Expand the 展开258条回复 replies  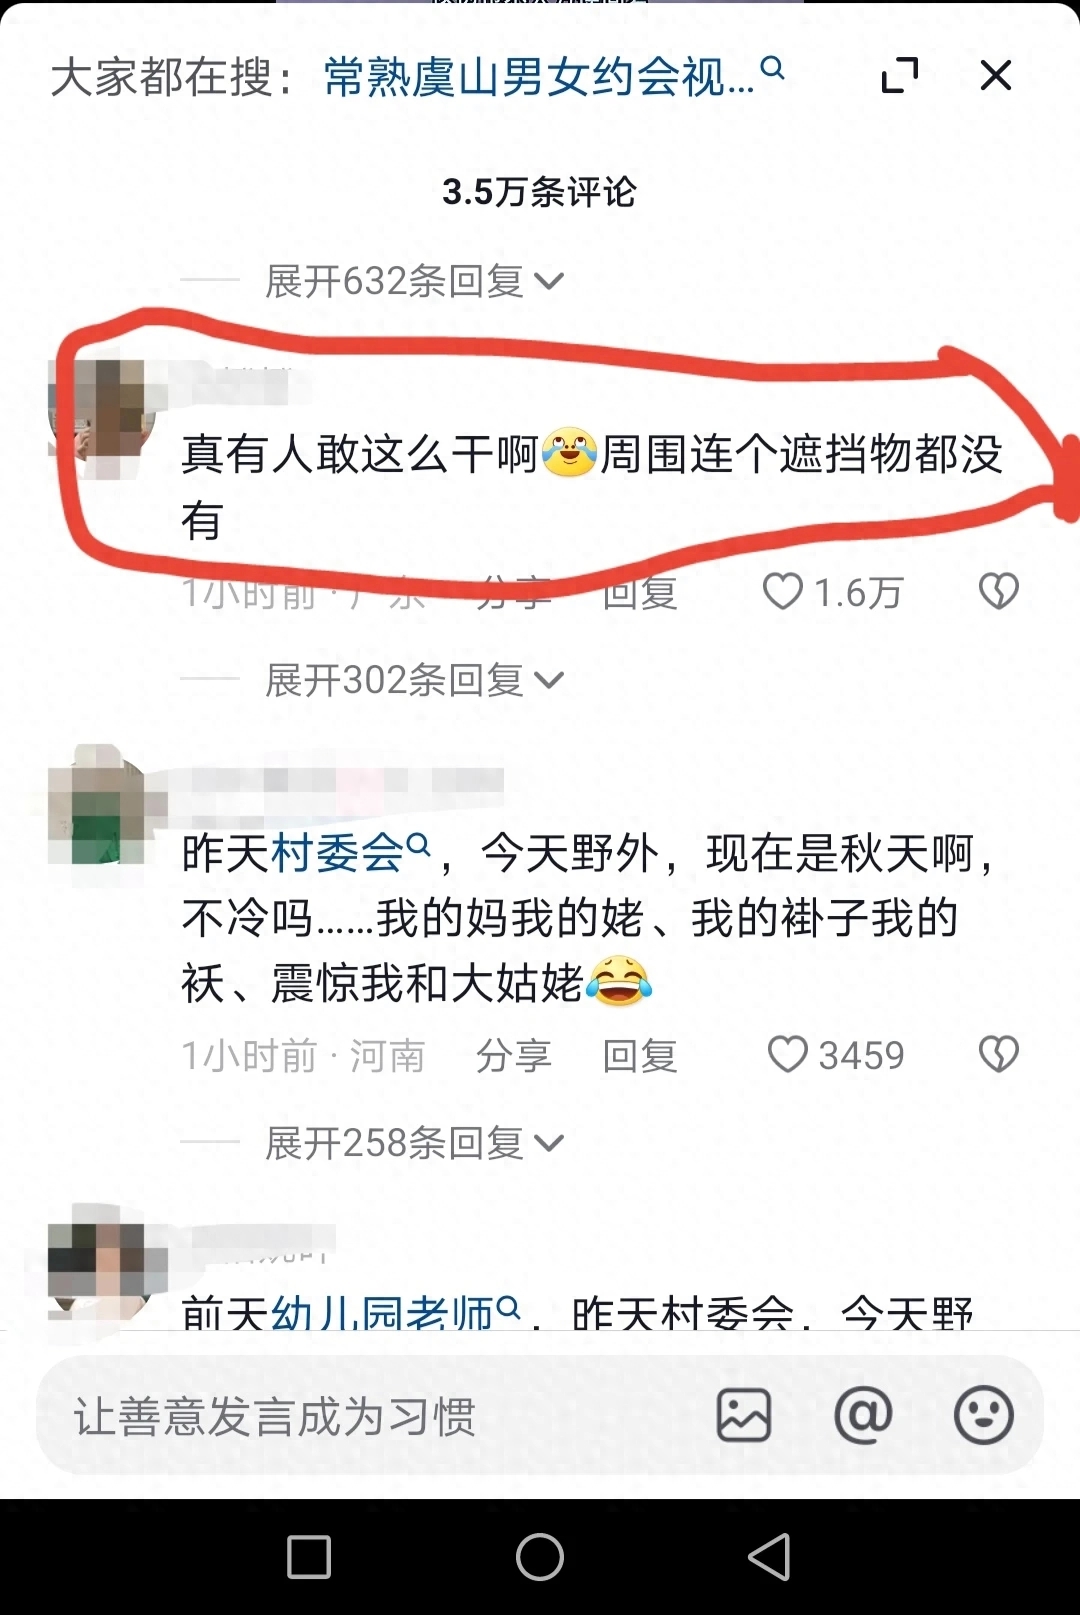(x=414, y=1142)
